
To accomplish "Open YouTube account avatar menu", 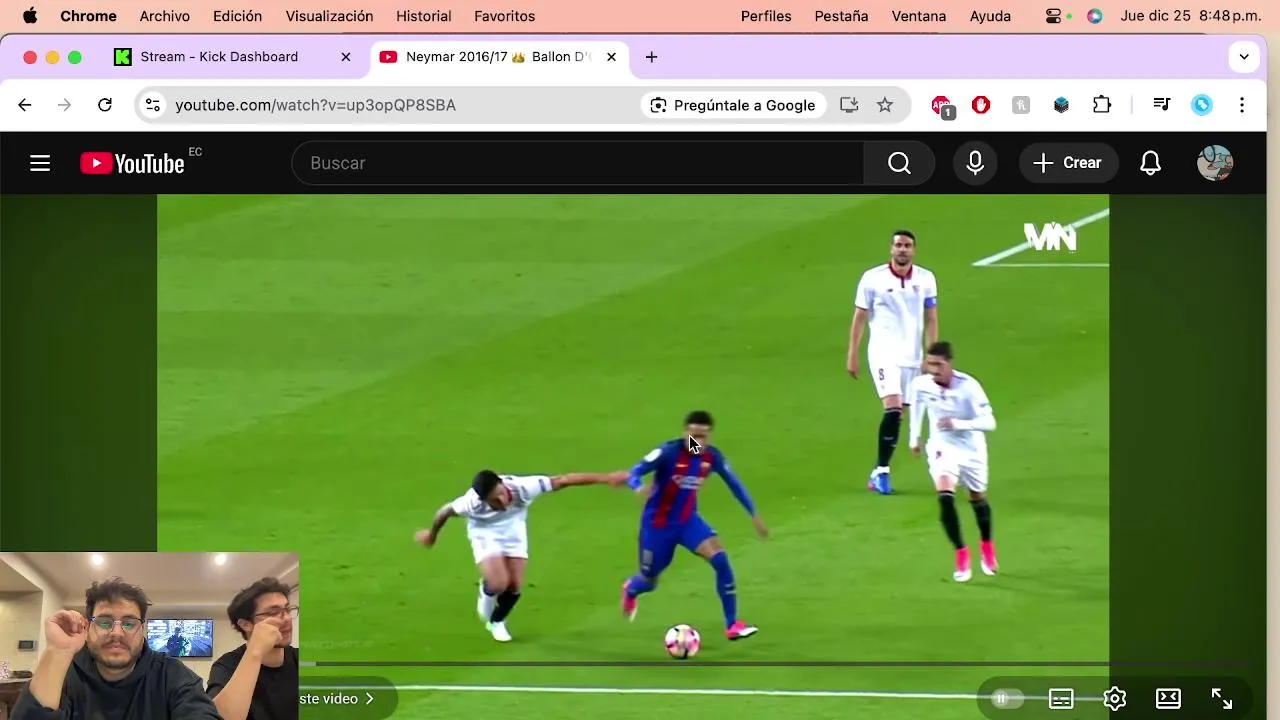I will 1215,163.
